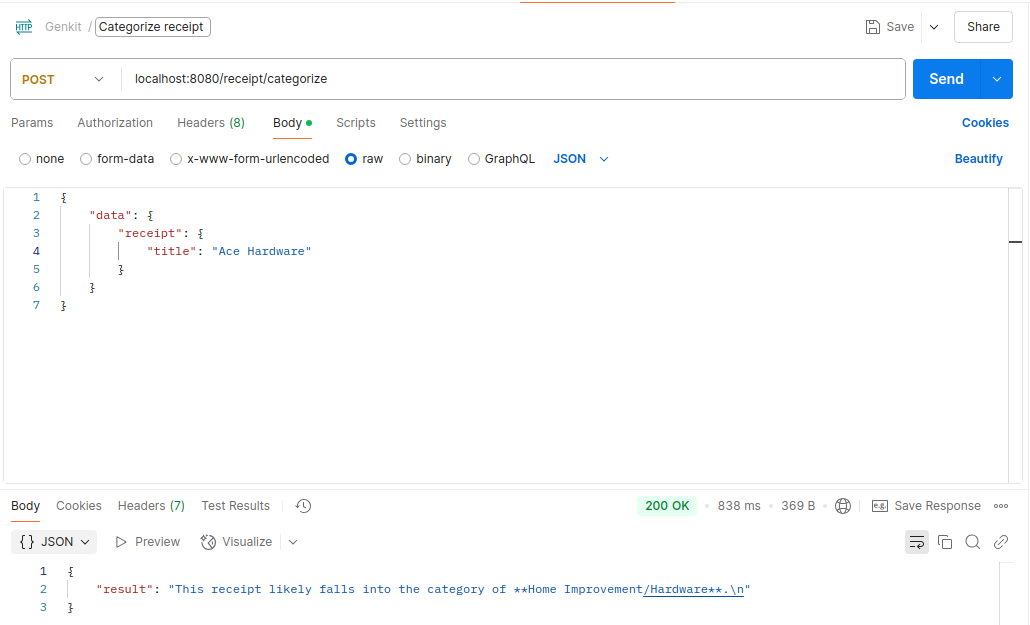Image resolution: width=1030 pixels, height=625 pixels.
Task: Expand the Send button options arrow
Action: [996, 79]
